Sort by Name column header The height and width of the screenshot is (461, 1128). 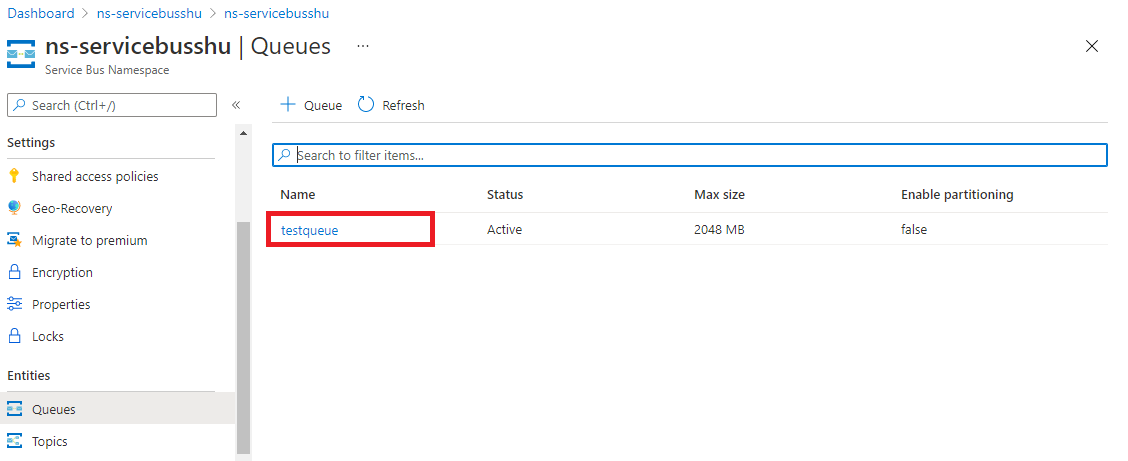coord(298,194)
